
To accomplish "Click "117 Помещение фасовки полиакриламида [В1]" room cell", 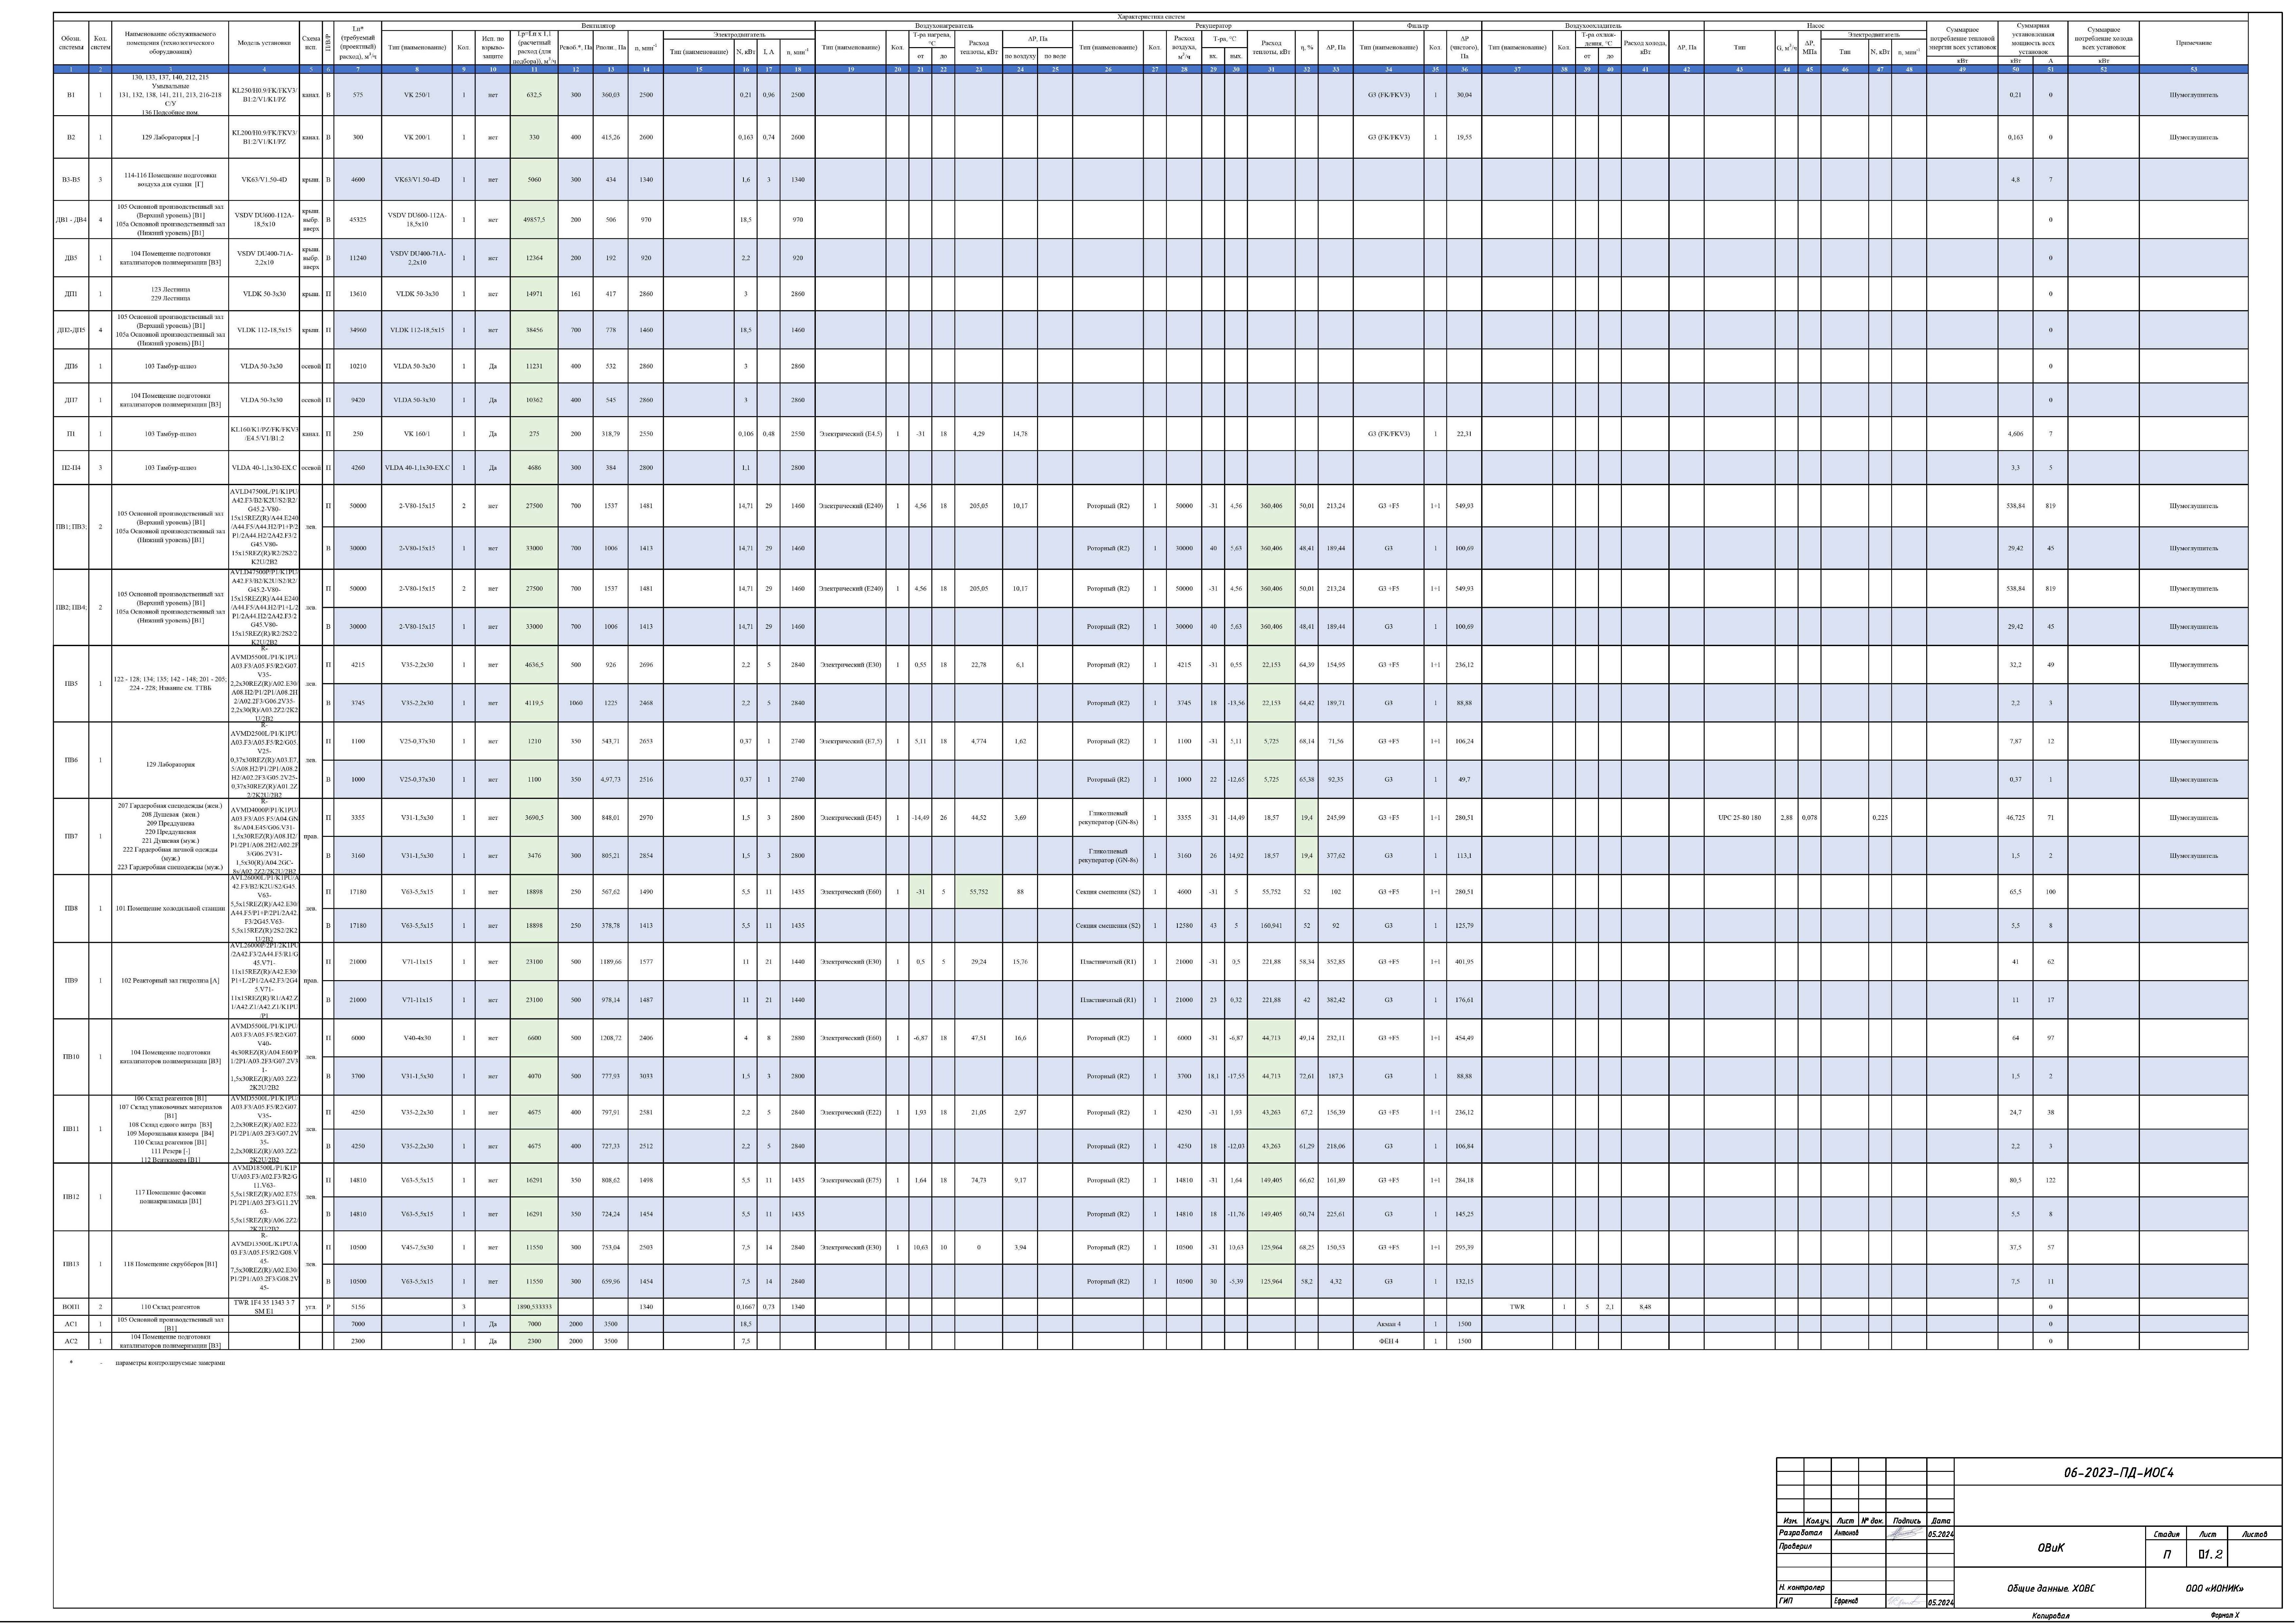I will click(x=170, y=1197).
